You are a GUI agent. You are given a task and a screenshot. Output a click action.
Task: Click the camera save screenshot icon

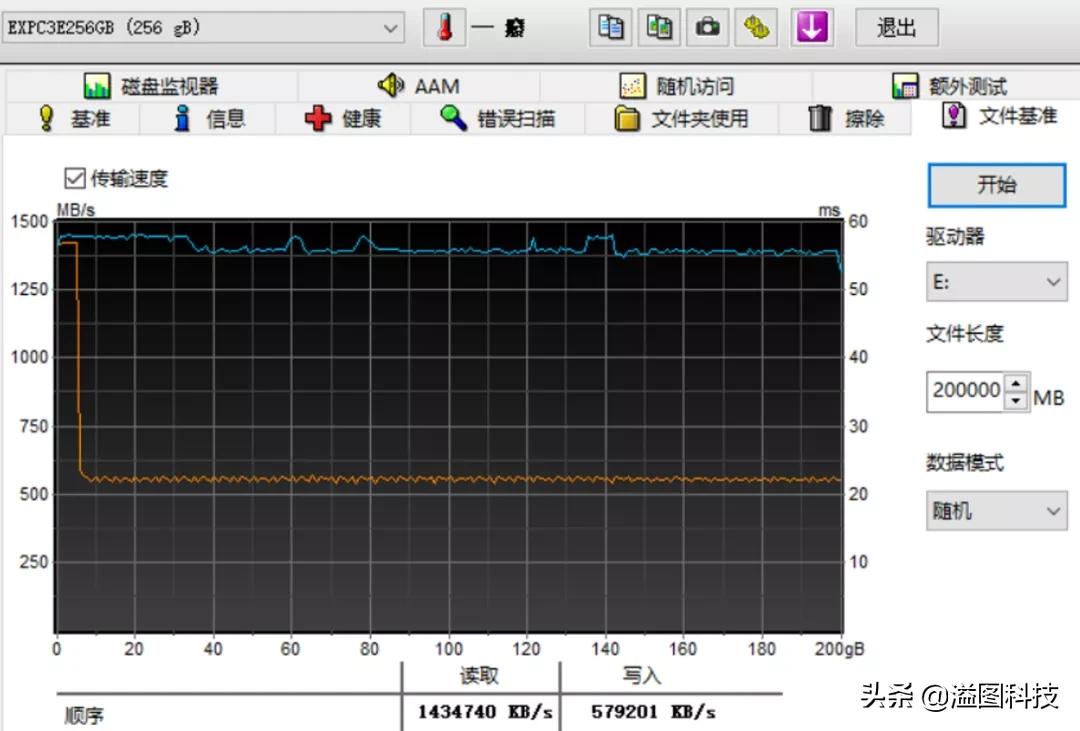708,28
